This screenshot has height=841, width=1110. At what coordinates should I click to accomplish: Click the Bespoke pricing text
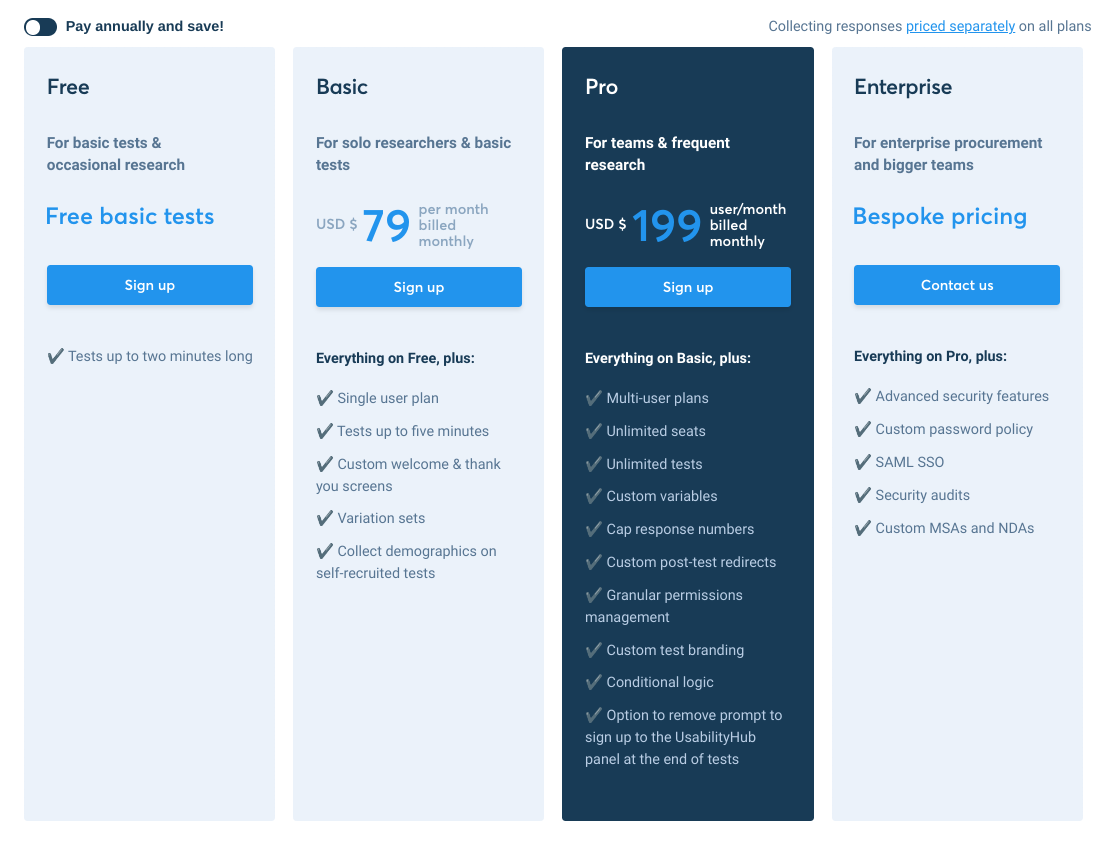940,216
